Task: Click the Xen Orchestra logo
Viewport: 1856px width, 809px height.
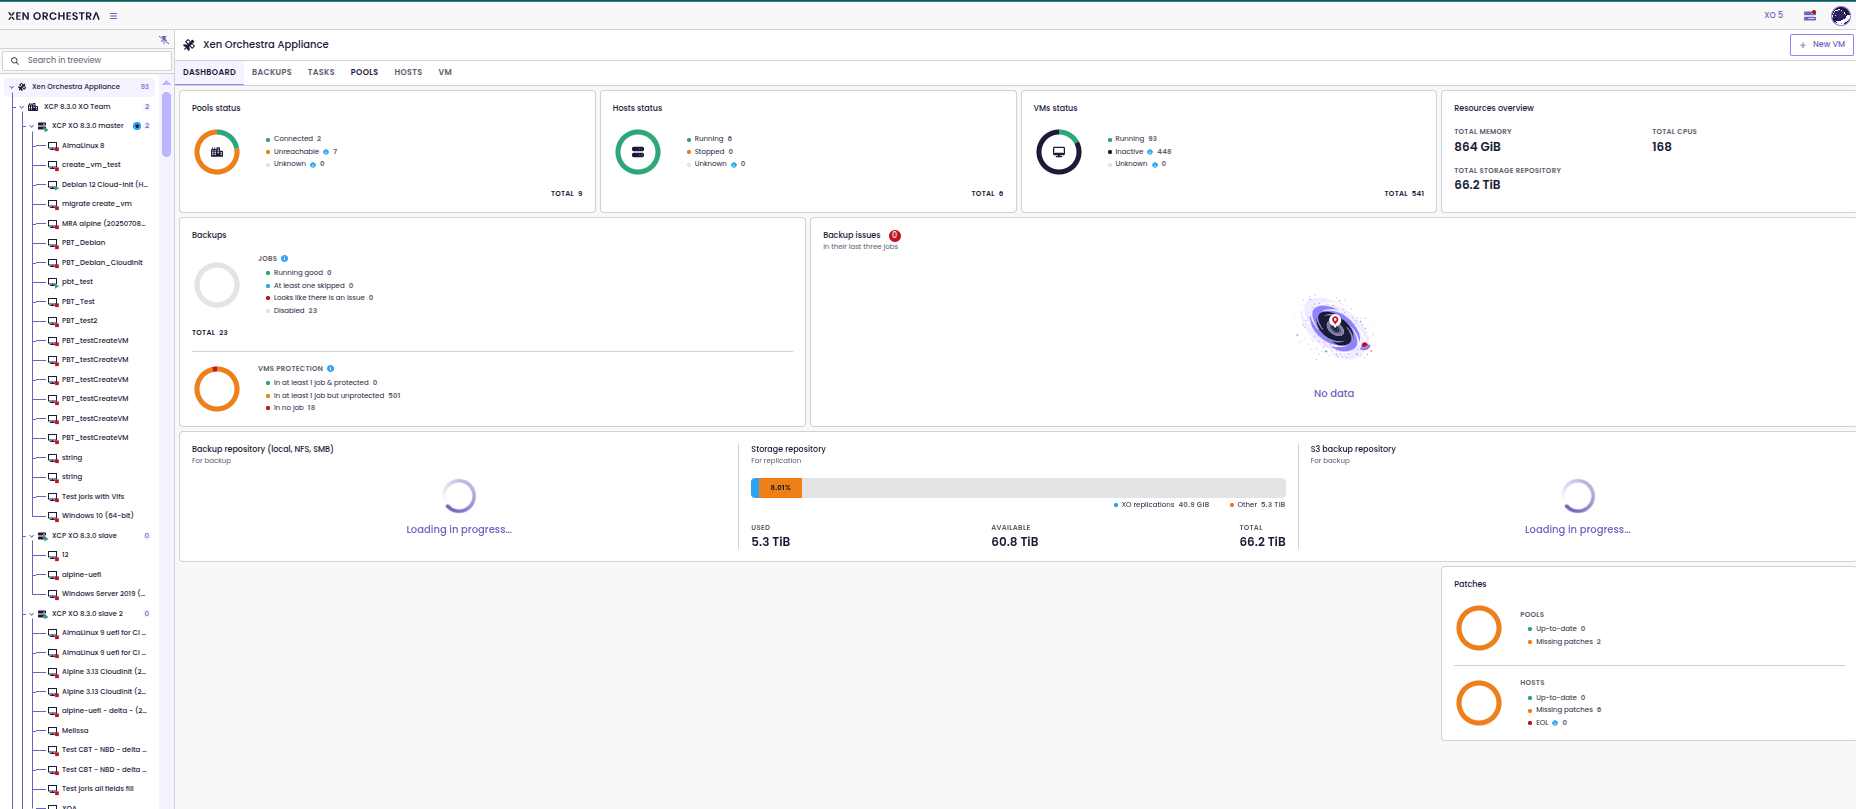Action: pyautogui.click(x=54, y=16)
